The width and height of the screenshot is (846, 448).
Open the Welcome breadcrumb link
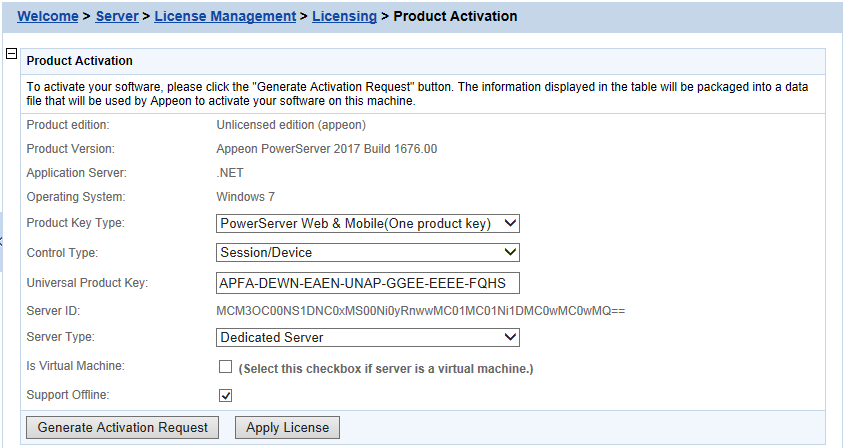pyautogui.click(x=47, y=16)
